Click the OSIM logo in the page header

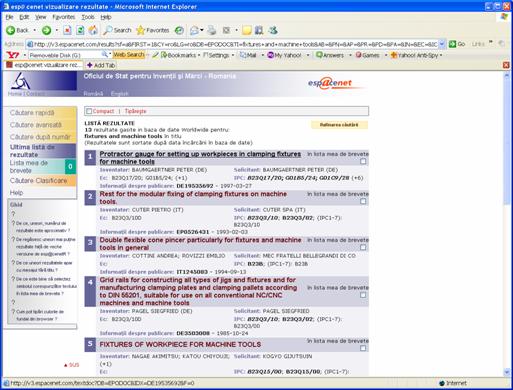(21, 81)
